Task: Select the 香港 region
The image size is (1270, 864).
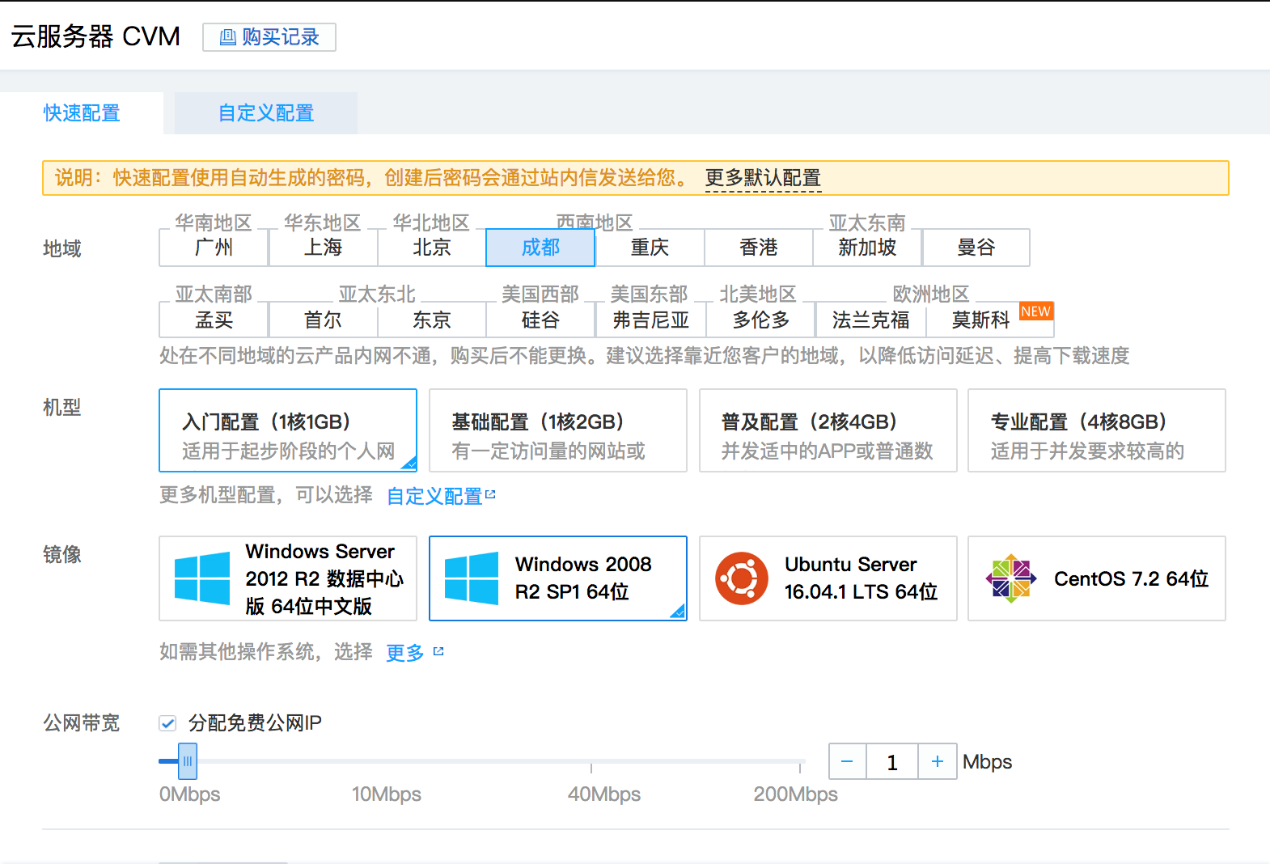Action: click(759, 247)
